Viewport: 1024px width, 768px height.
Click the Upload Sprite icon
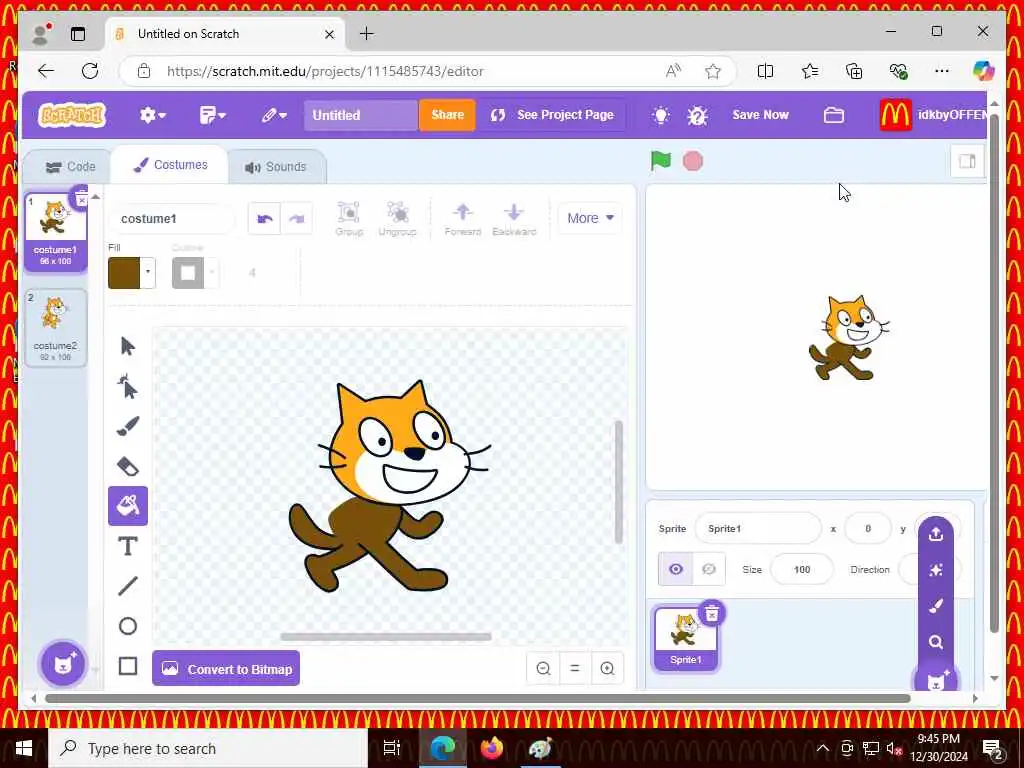tap(936, 534)
